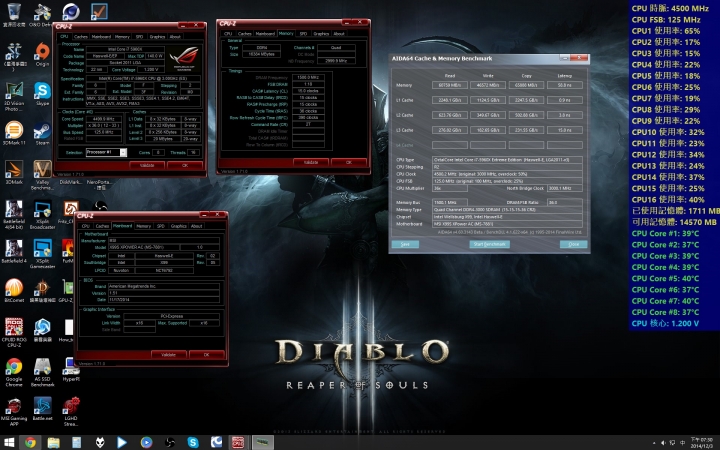Open About tab in top-left CPU-Z window
The width and height of the screenshot is (720, 450).
coord(175,37)
